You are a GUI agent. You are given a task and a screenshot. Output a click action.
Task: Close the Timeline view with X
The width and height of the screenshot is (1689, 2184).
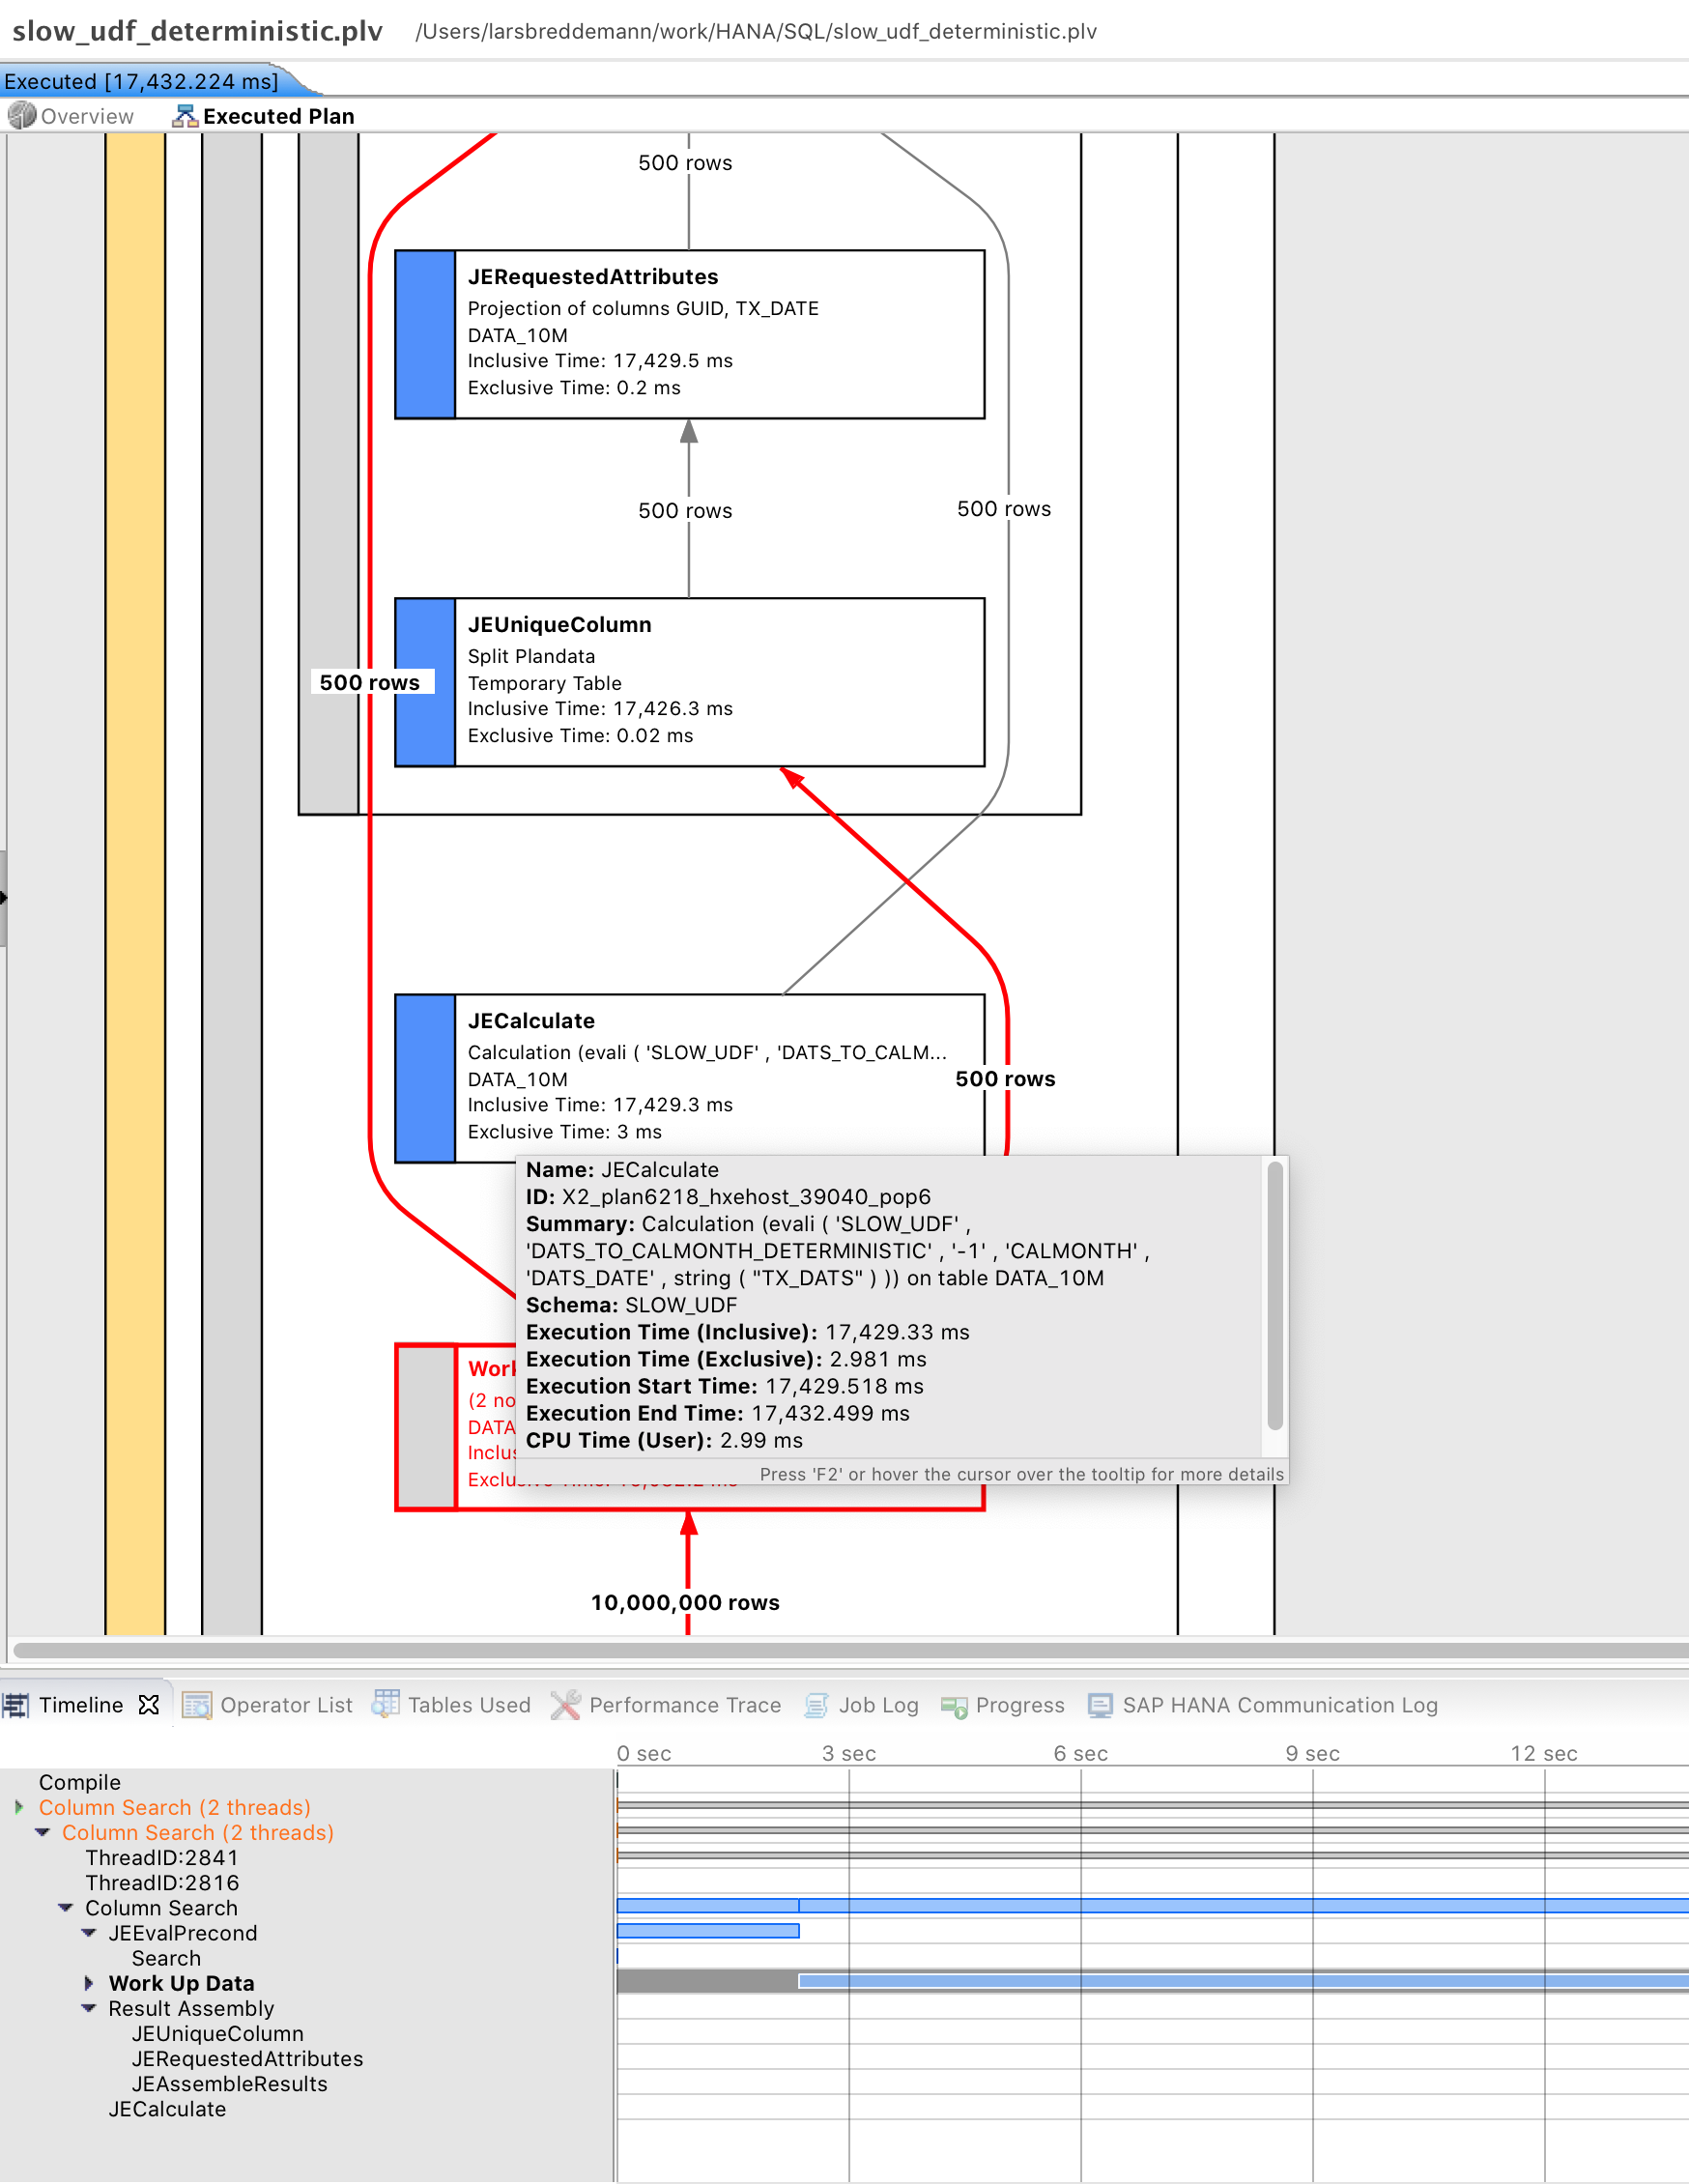pyautogui.click(x=149, y=1705)
